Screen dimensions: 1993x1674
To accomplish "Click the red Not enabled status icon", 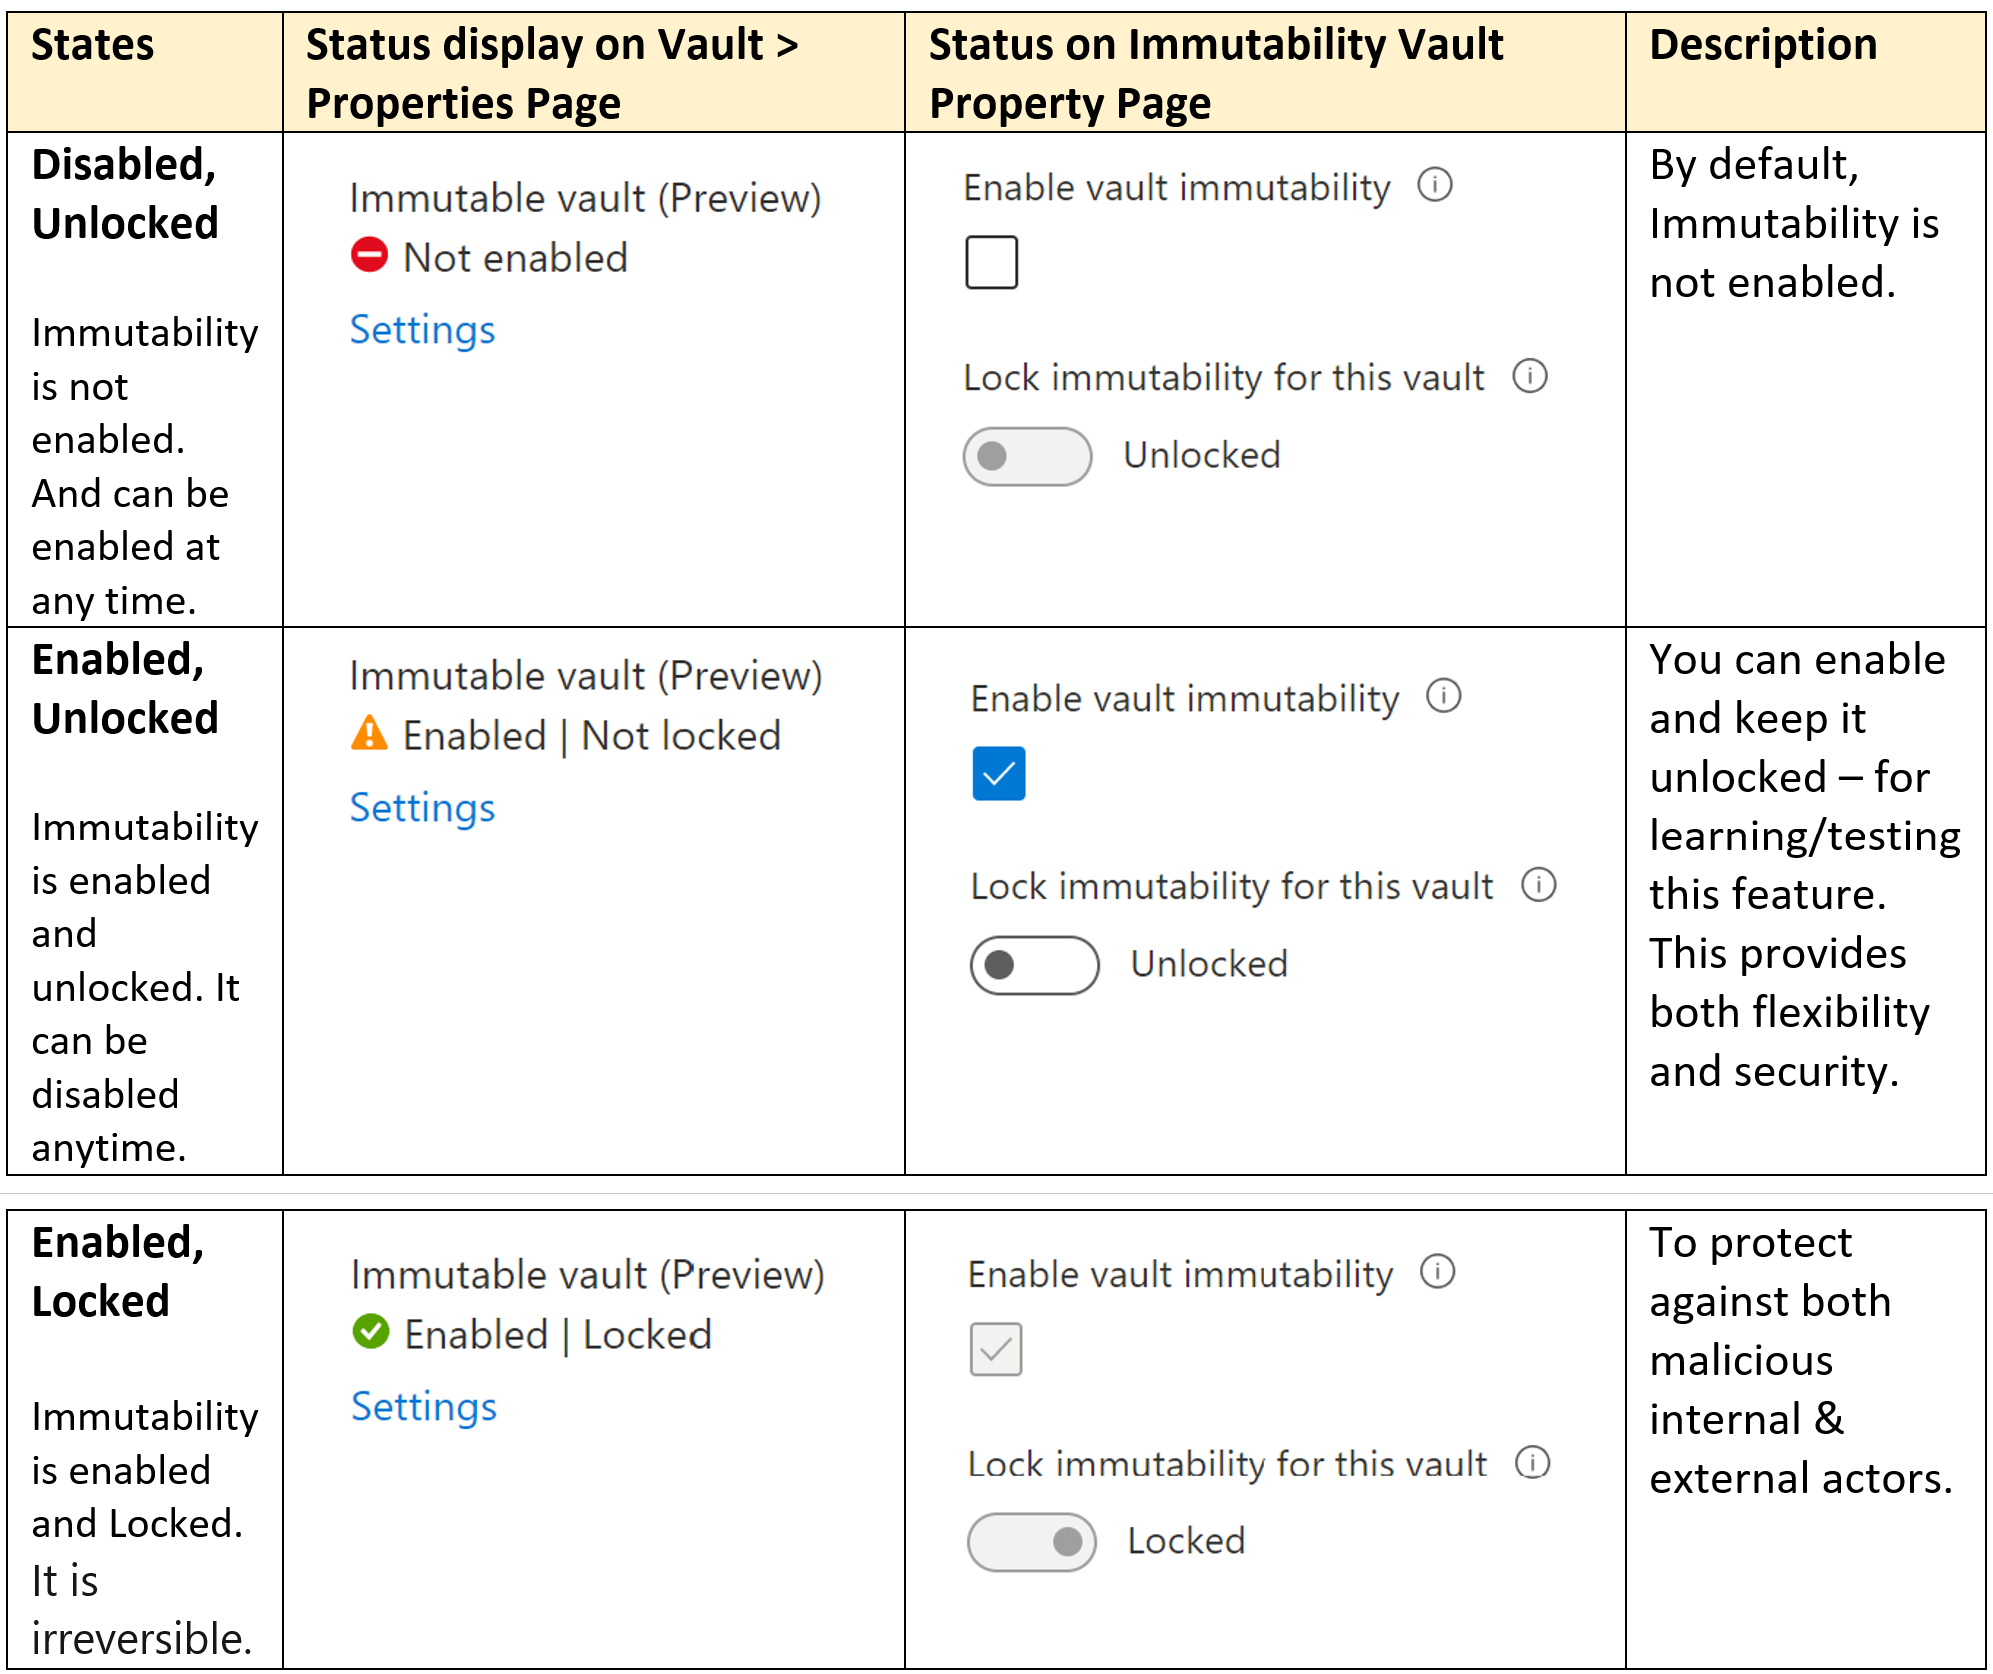I will (x=369, y=255).
